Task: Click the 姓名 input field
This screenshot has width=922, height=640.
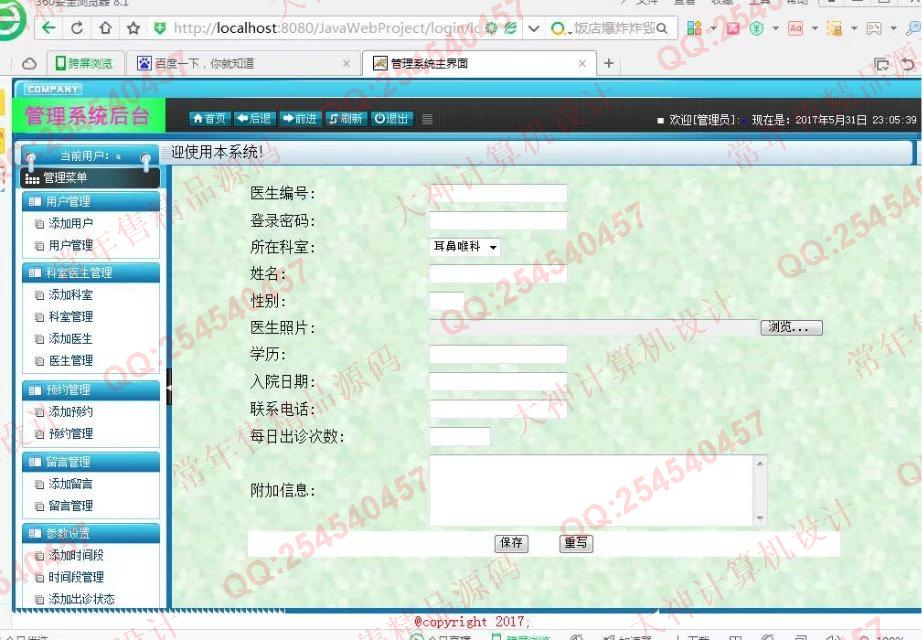Action: click(x=498, y=274)
